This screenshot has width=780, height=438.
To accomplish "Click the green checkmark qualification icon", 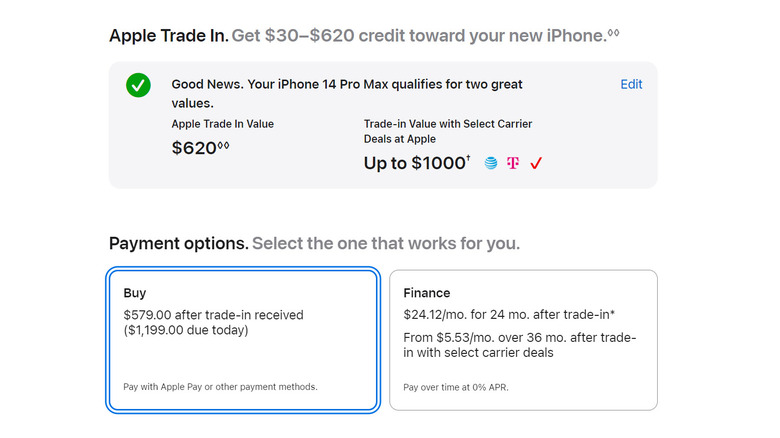I will 139,85.
